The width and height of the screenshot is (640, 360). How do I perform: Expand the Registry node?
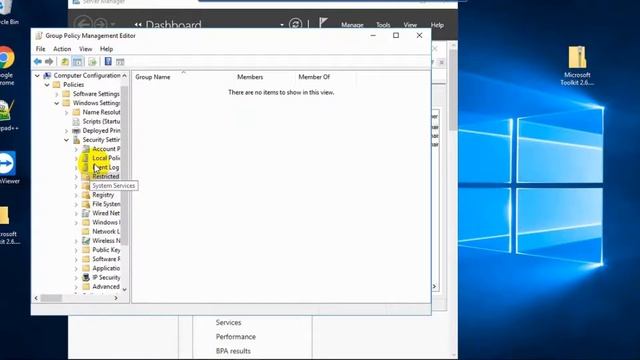pyautogui.click(x=76, y=195)
